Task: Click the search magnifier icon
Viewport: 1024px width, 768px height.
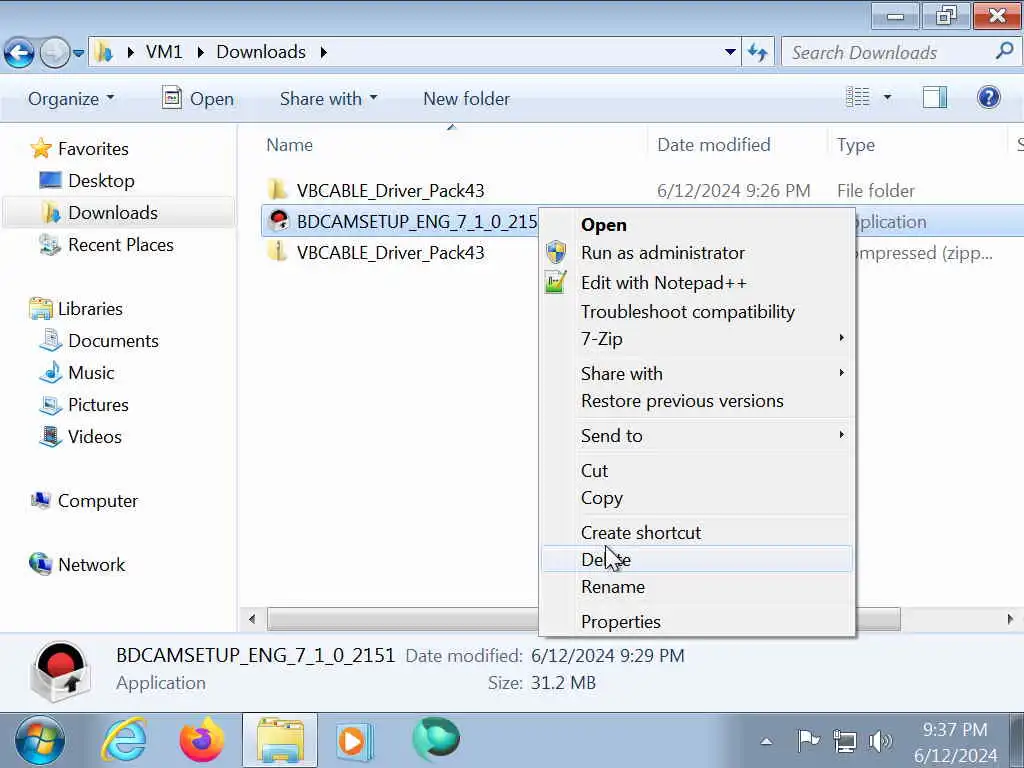Action: click(x=1005, y=50)
